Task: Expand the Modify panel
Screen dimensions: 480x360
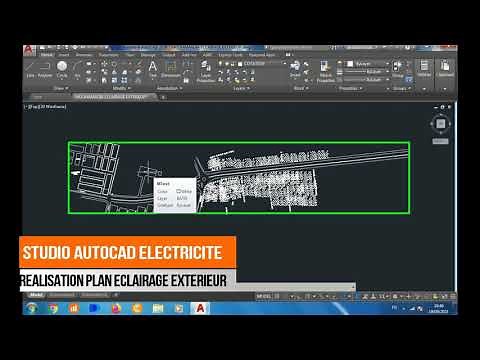Action: (121, 88)
